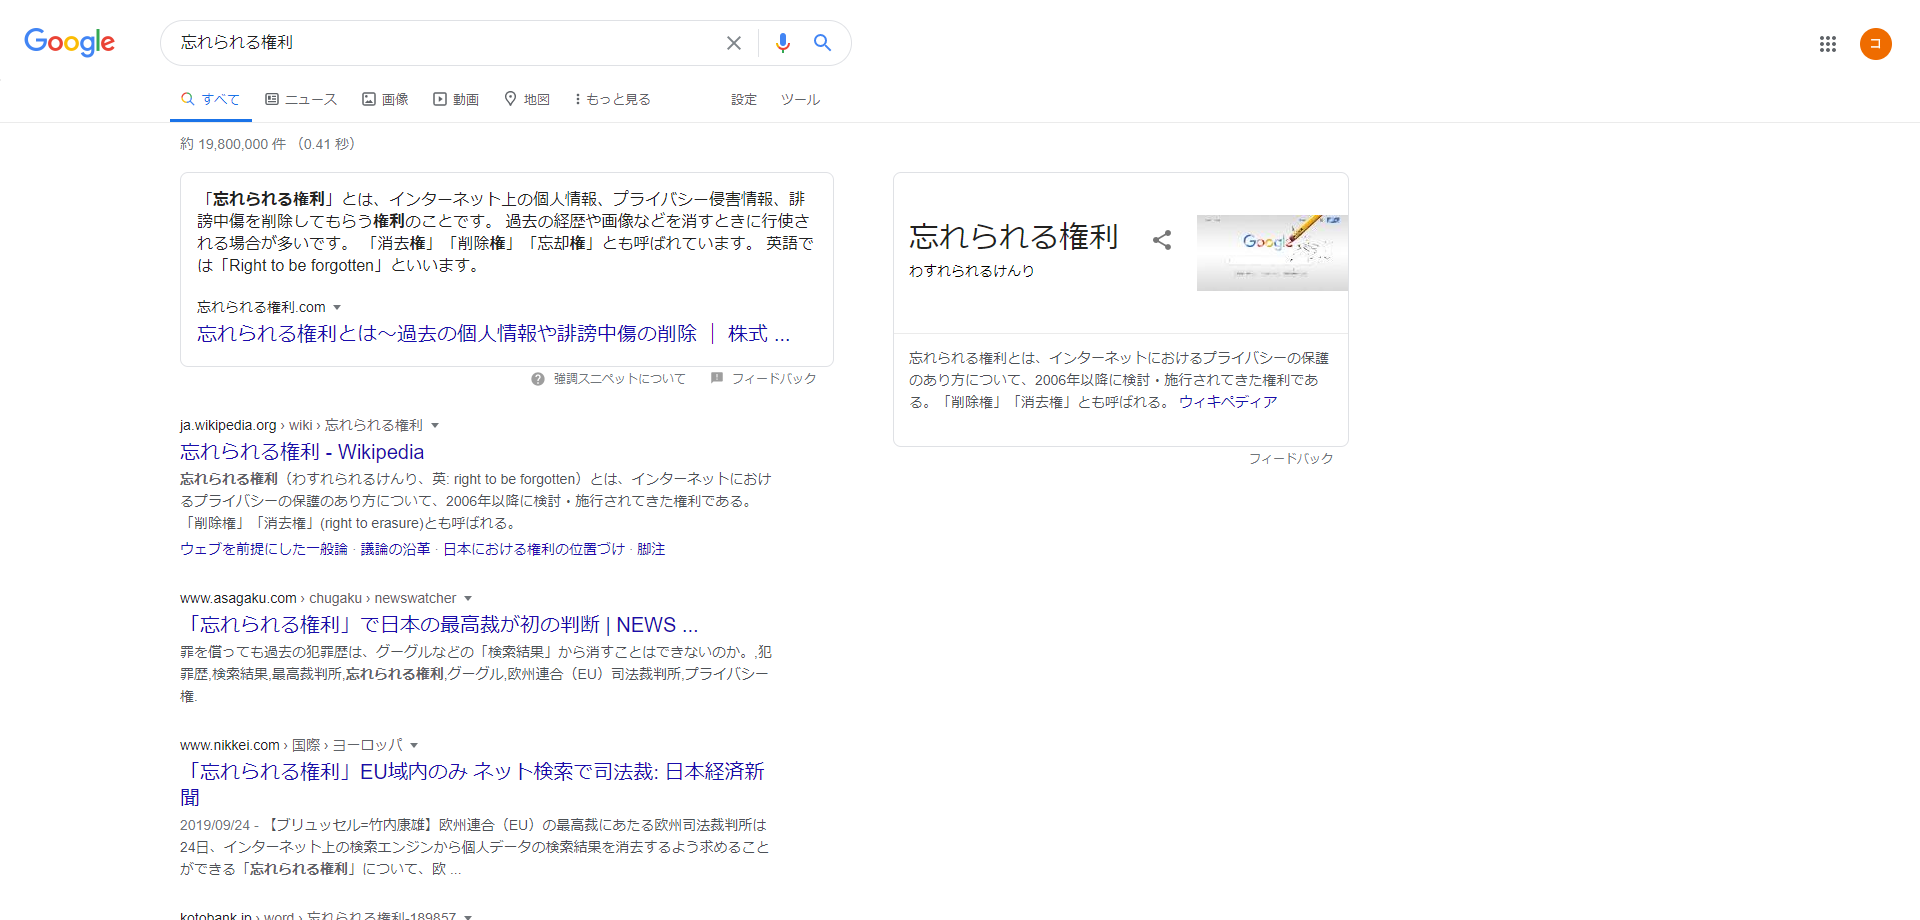Open the ツール options
This screenshot has width=1920, height=920.
click(x=800, y=99)
